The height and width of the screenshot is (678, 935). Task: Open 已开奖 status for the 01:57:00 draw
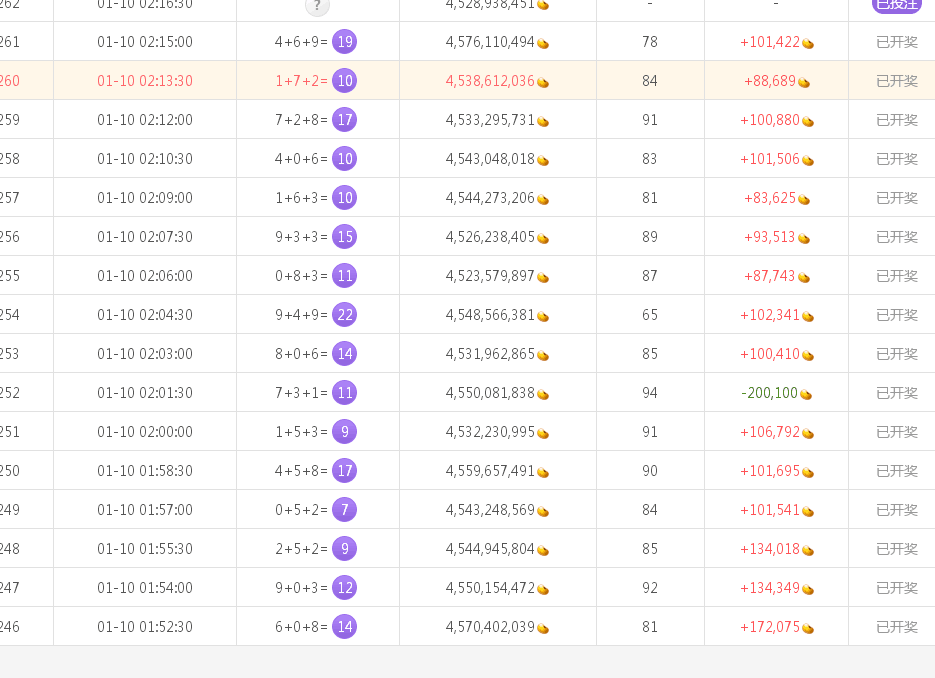coord(897,510)
